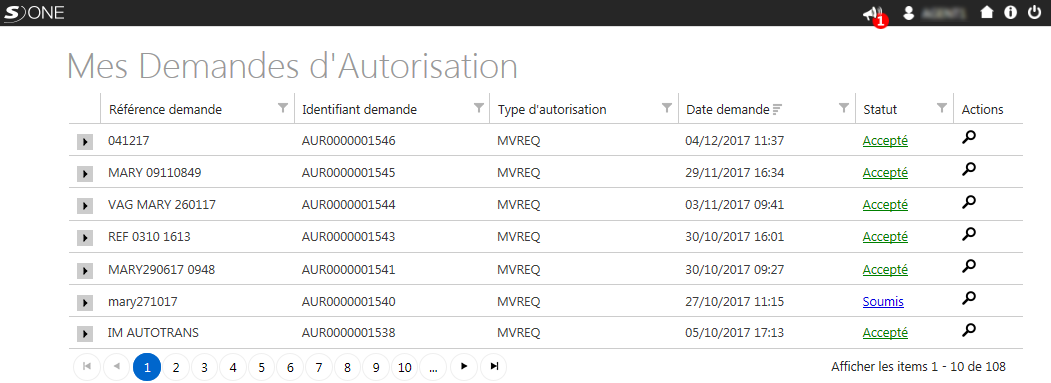Click the power logout icon
Viewport: 1051px width, 383px height.
click(x=1034, y=12)
